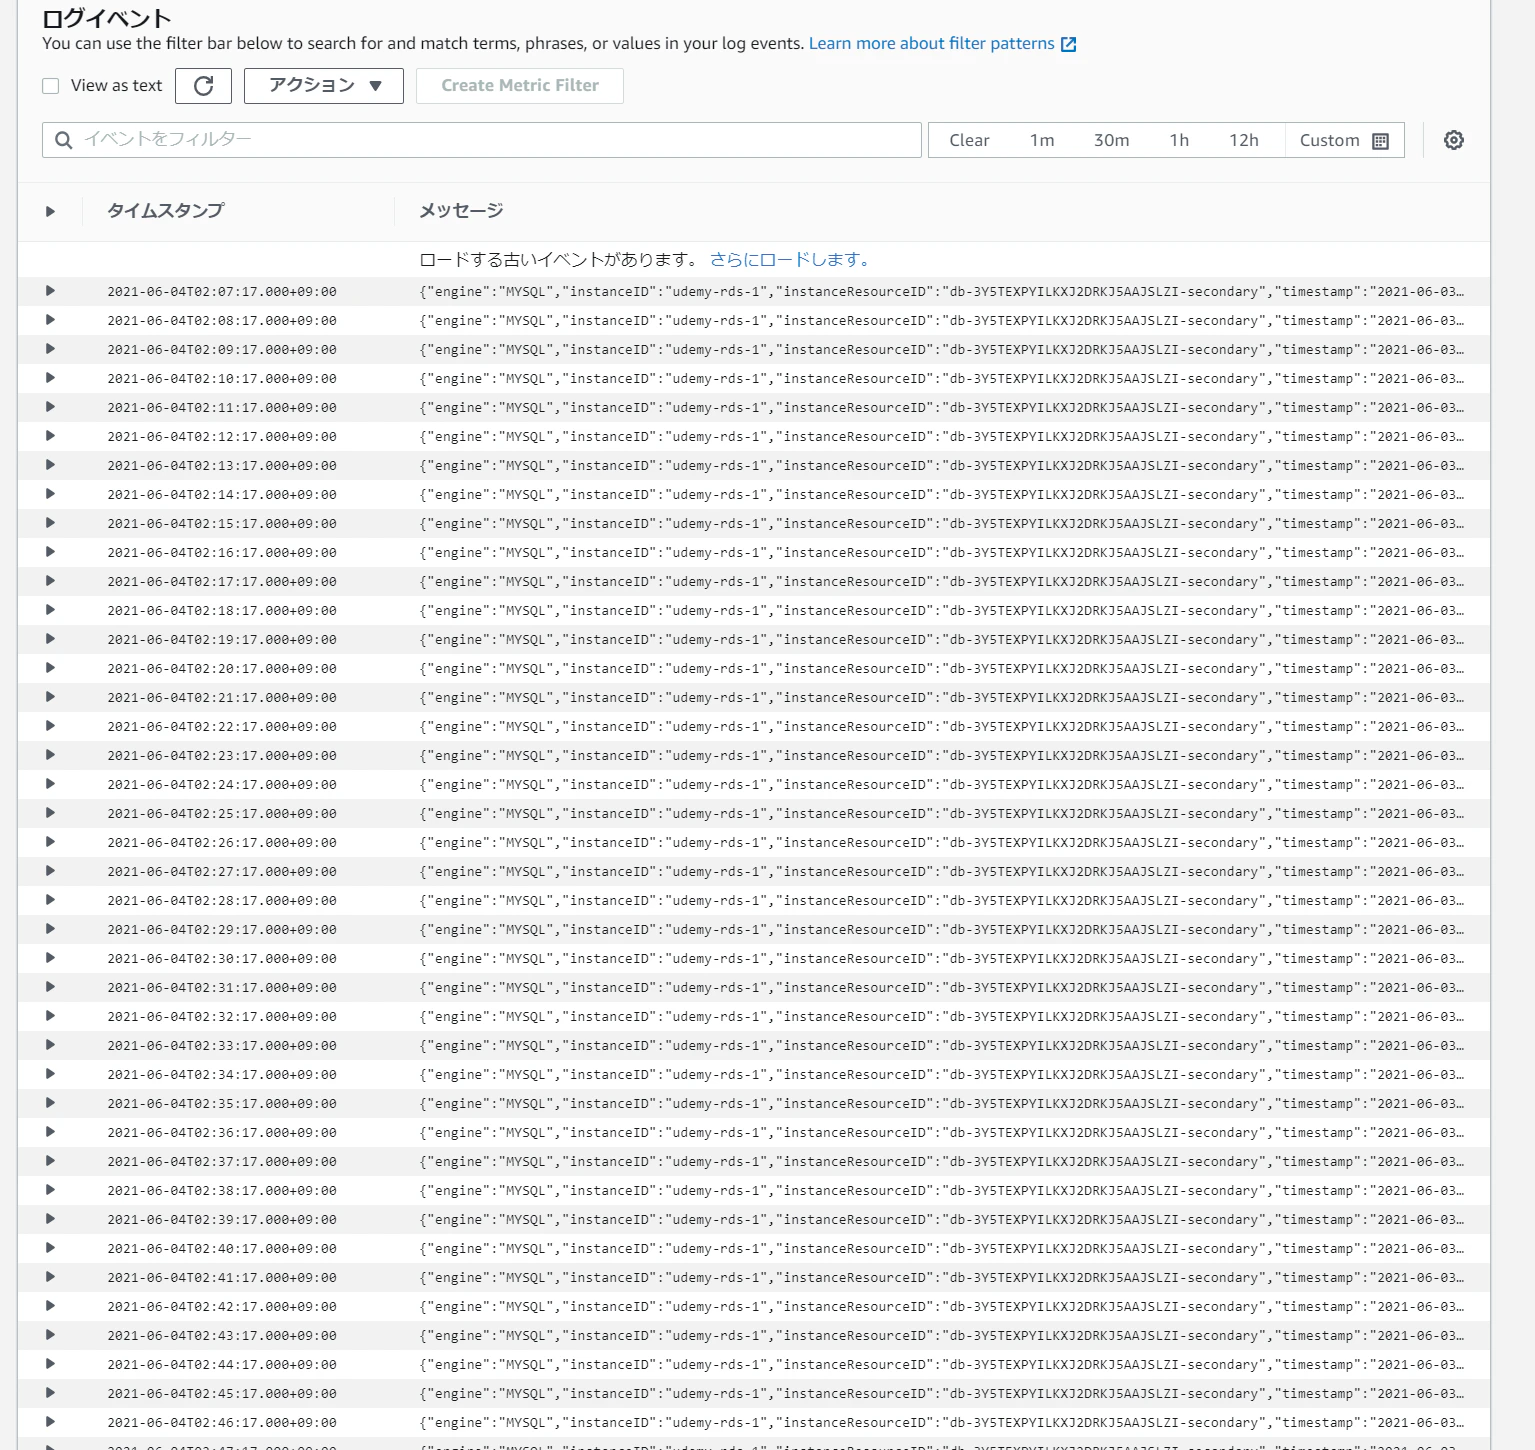Click the search magnifier icon in filter bar
1535x1450 pixels.
click(x=64, y=140)
